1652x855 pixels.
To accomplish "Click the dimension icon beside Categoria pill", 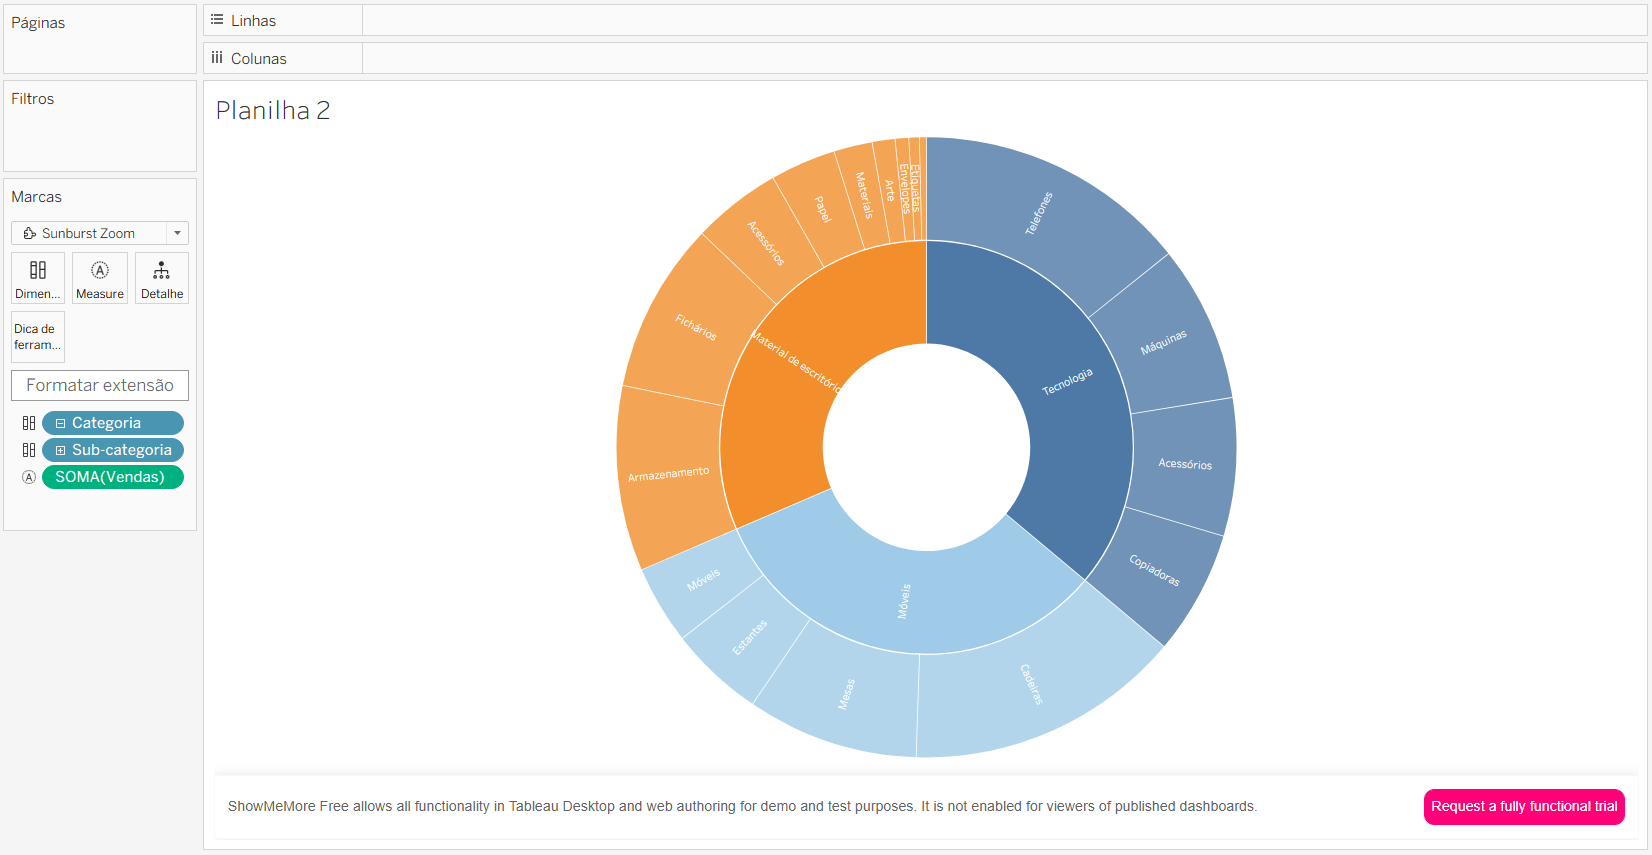I will (29, 423).
